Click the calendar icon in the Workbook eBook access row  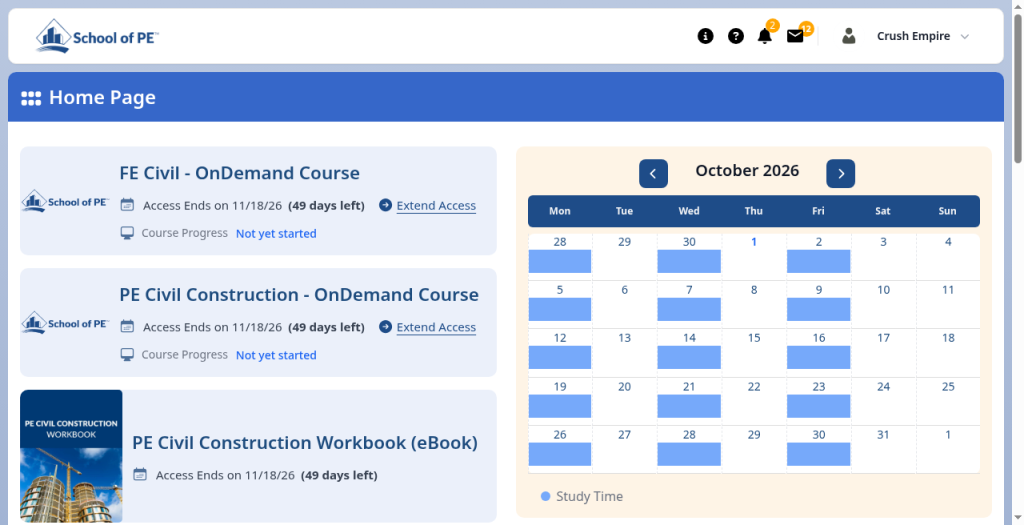(140, 475)
